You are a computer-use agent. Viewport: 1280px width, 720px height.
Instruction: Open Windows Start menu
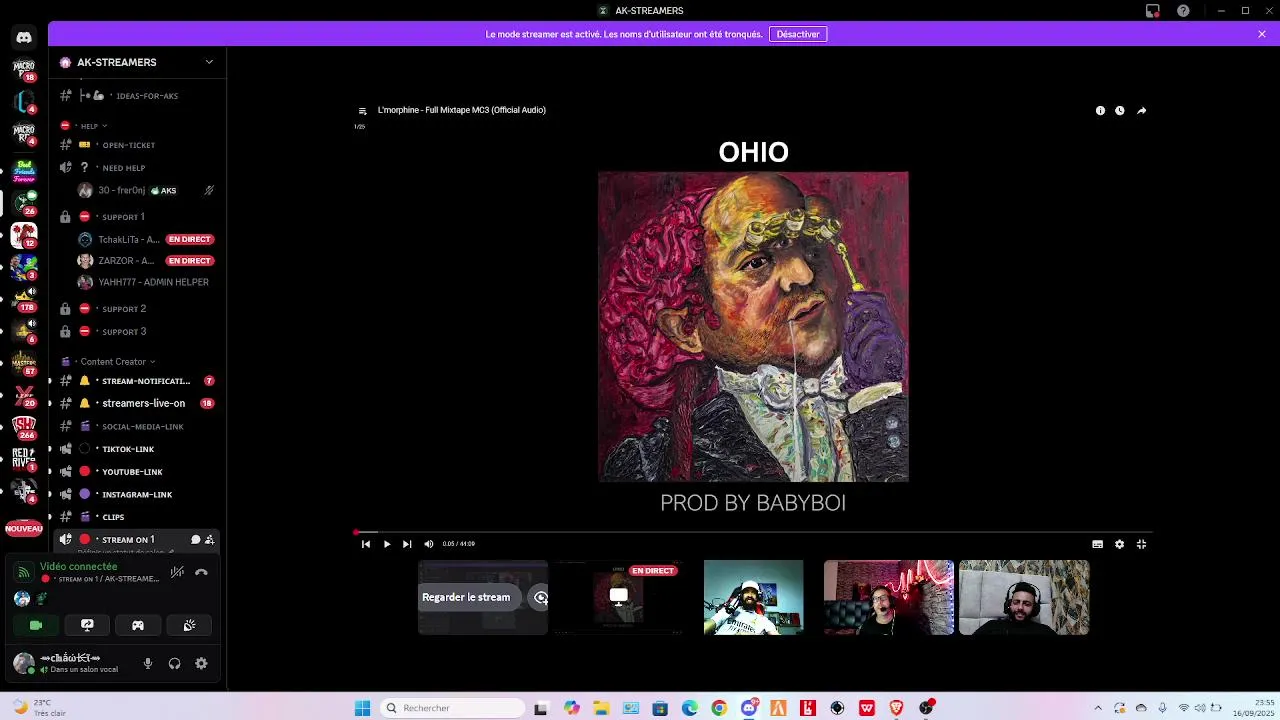click(362, 708)
